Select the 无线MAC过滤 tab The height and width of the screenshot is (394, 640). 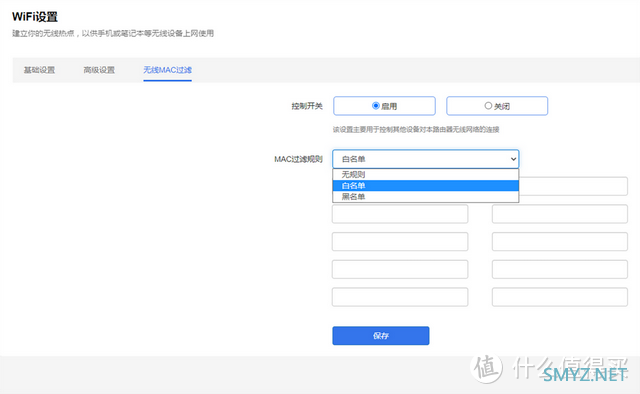click(167, 70)
